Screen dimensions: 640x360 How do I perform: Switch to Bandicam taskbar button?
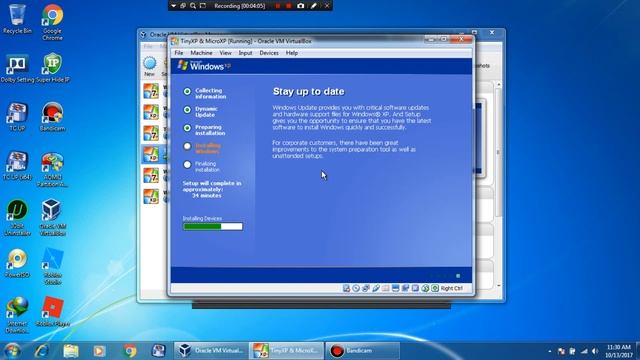click(x=362, y=351)
